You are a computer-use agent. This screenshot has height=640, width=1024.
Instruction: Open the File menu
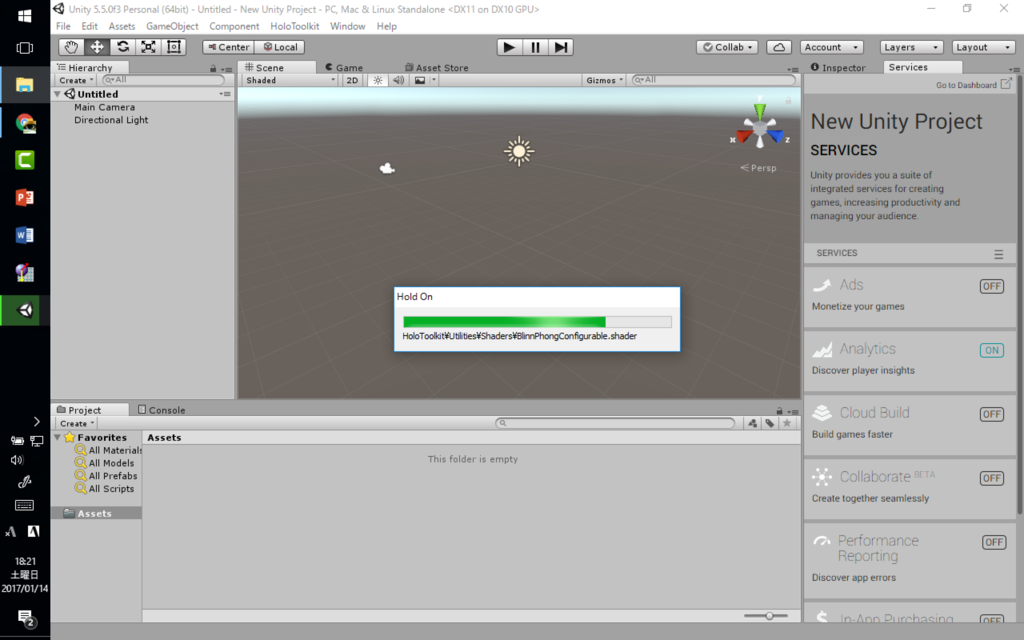click(63, 26)
